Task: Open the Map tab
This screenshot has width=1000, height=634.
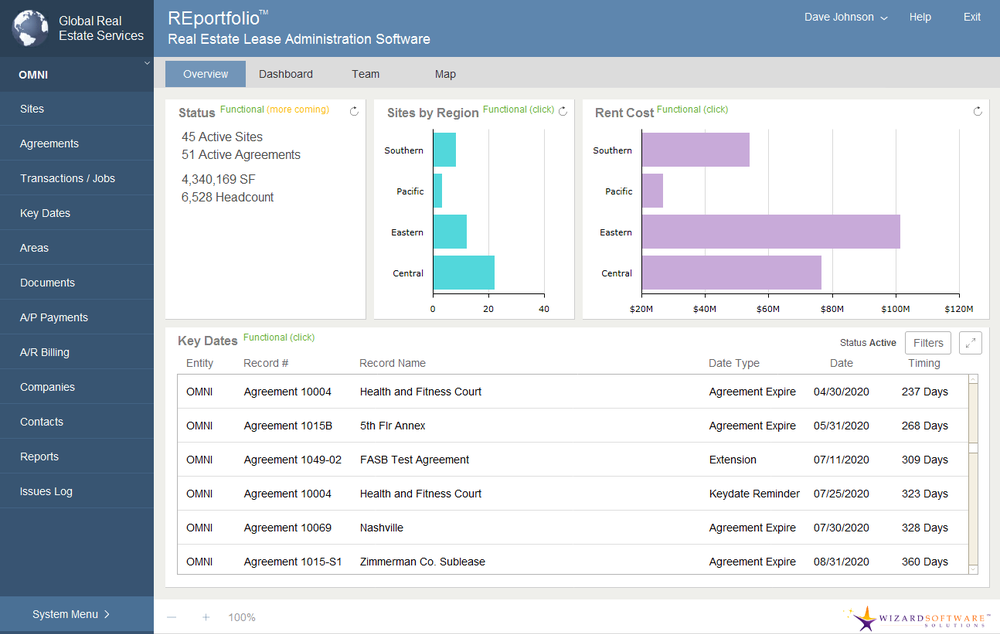Action: (x=445, y=73)
